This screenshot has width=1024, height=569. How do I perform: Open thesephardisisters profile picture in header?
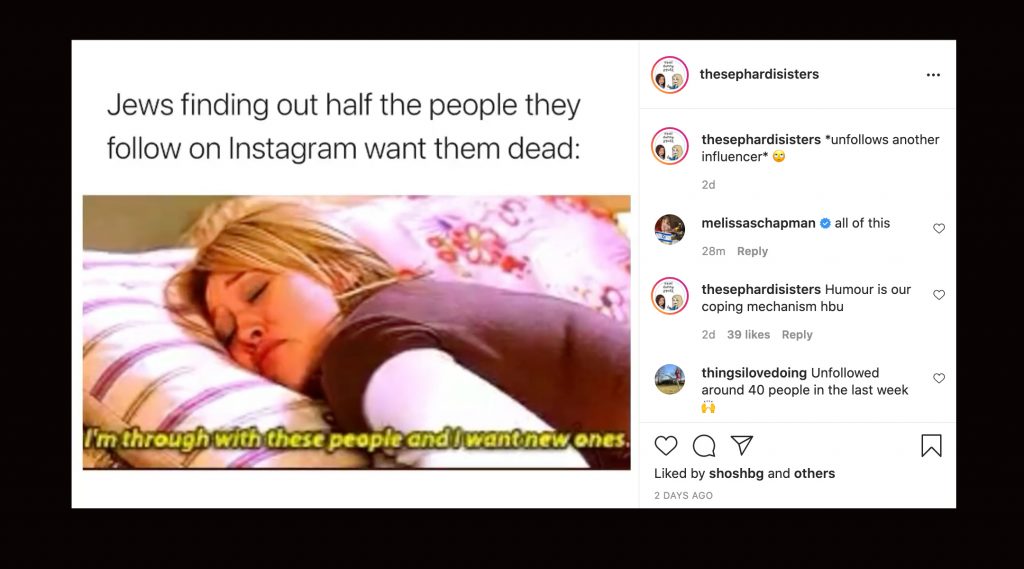669,75
